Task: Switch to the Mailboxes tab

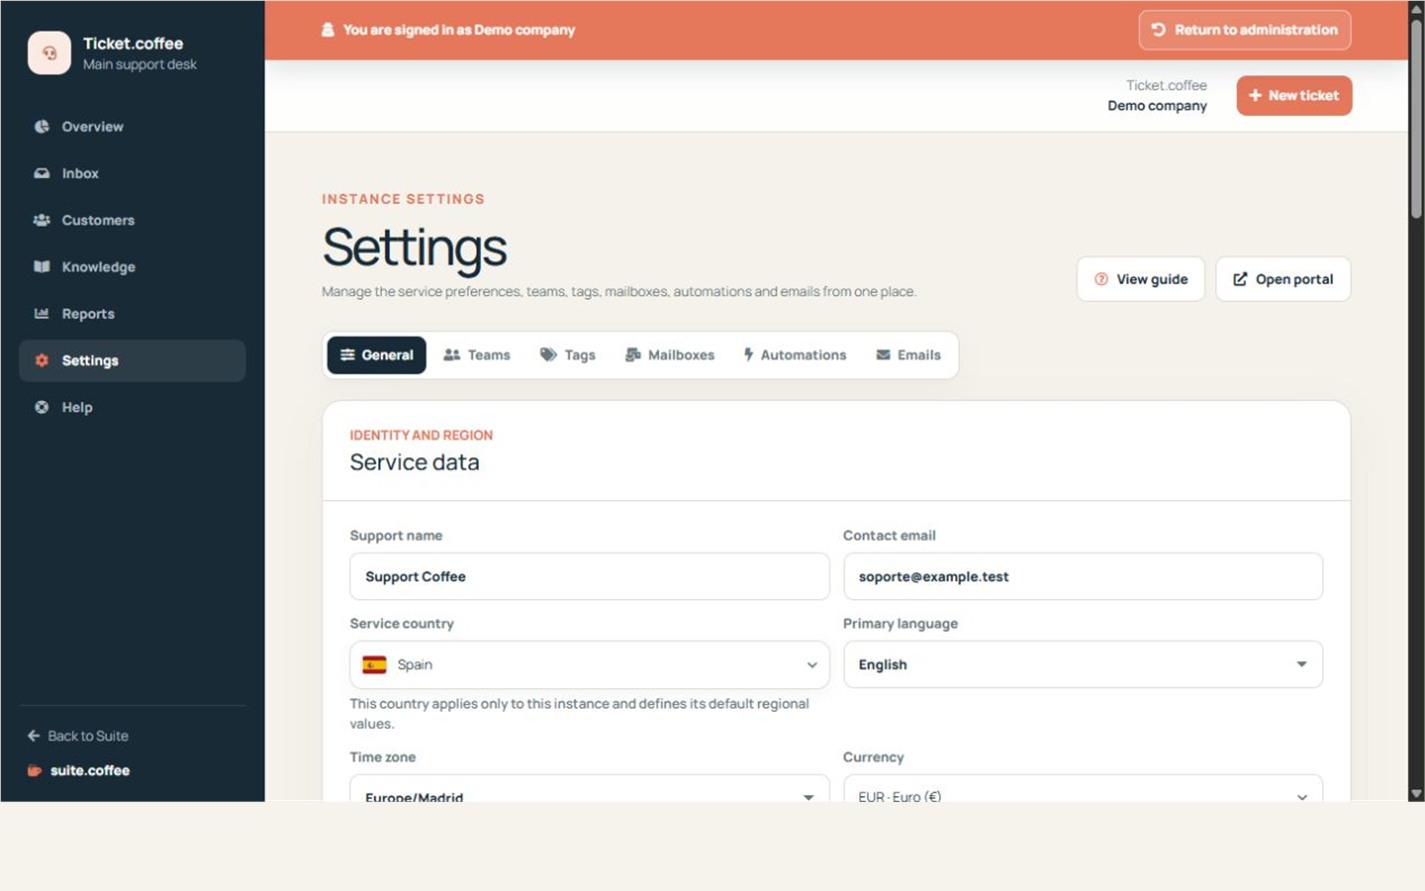Action: click(x=670, y=355)
